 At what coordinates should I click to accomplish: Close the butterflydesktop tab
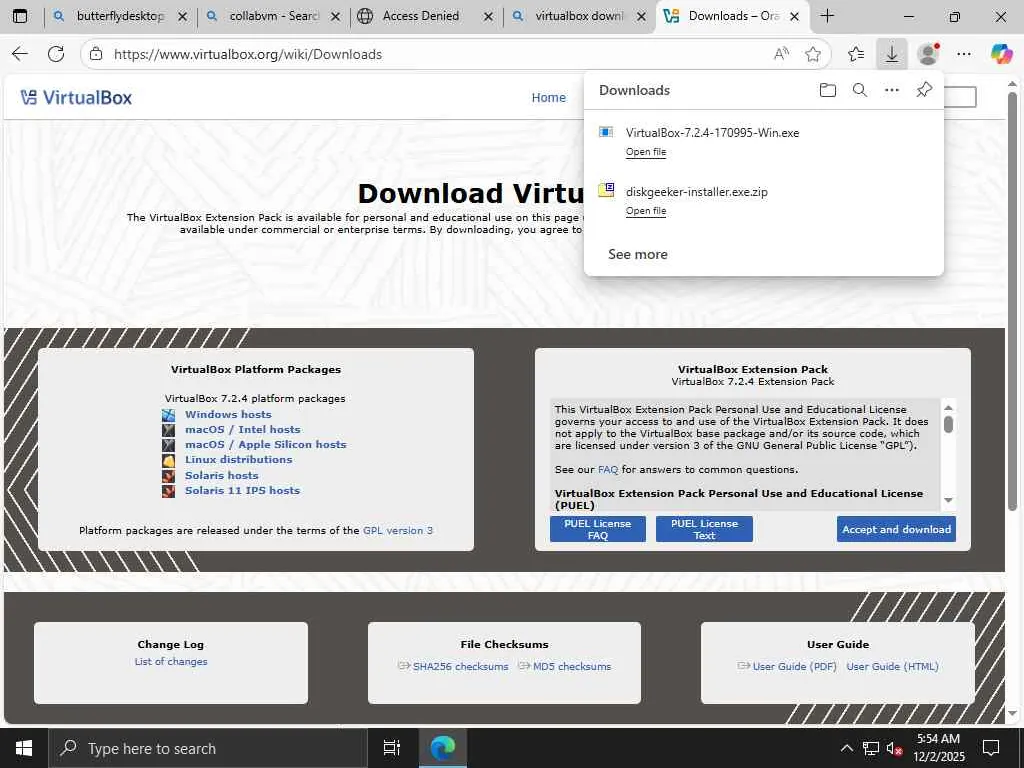(x=183, y=17)
